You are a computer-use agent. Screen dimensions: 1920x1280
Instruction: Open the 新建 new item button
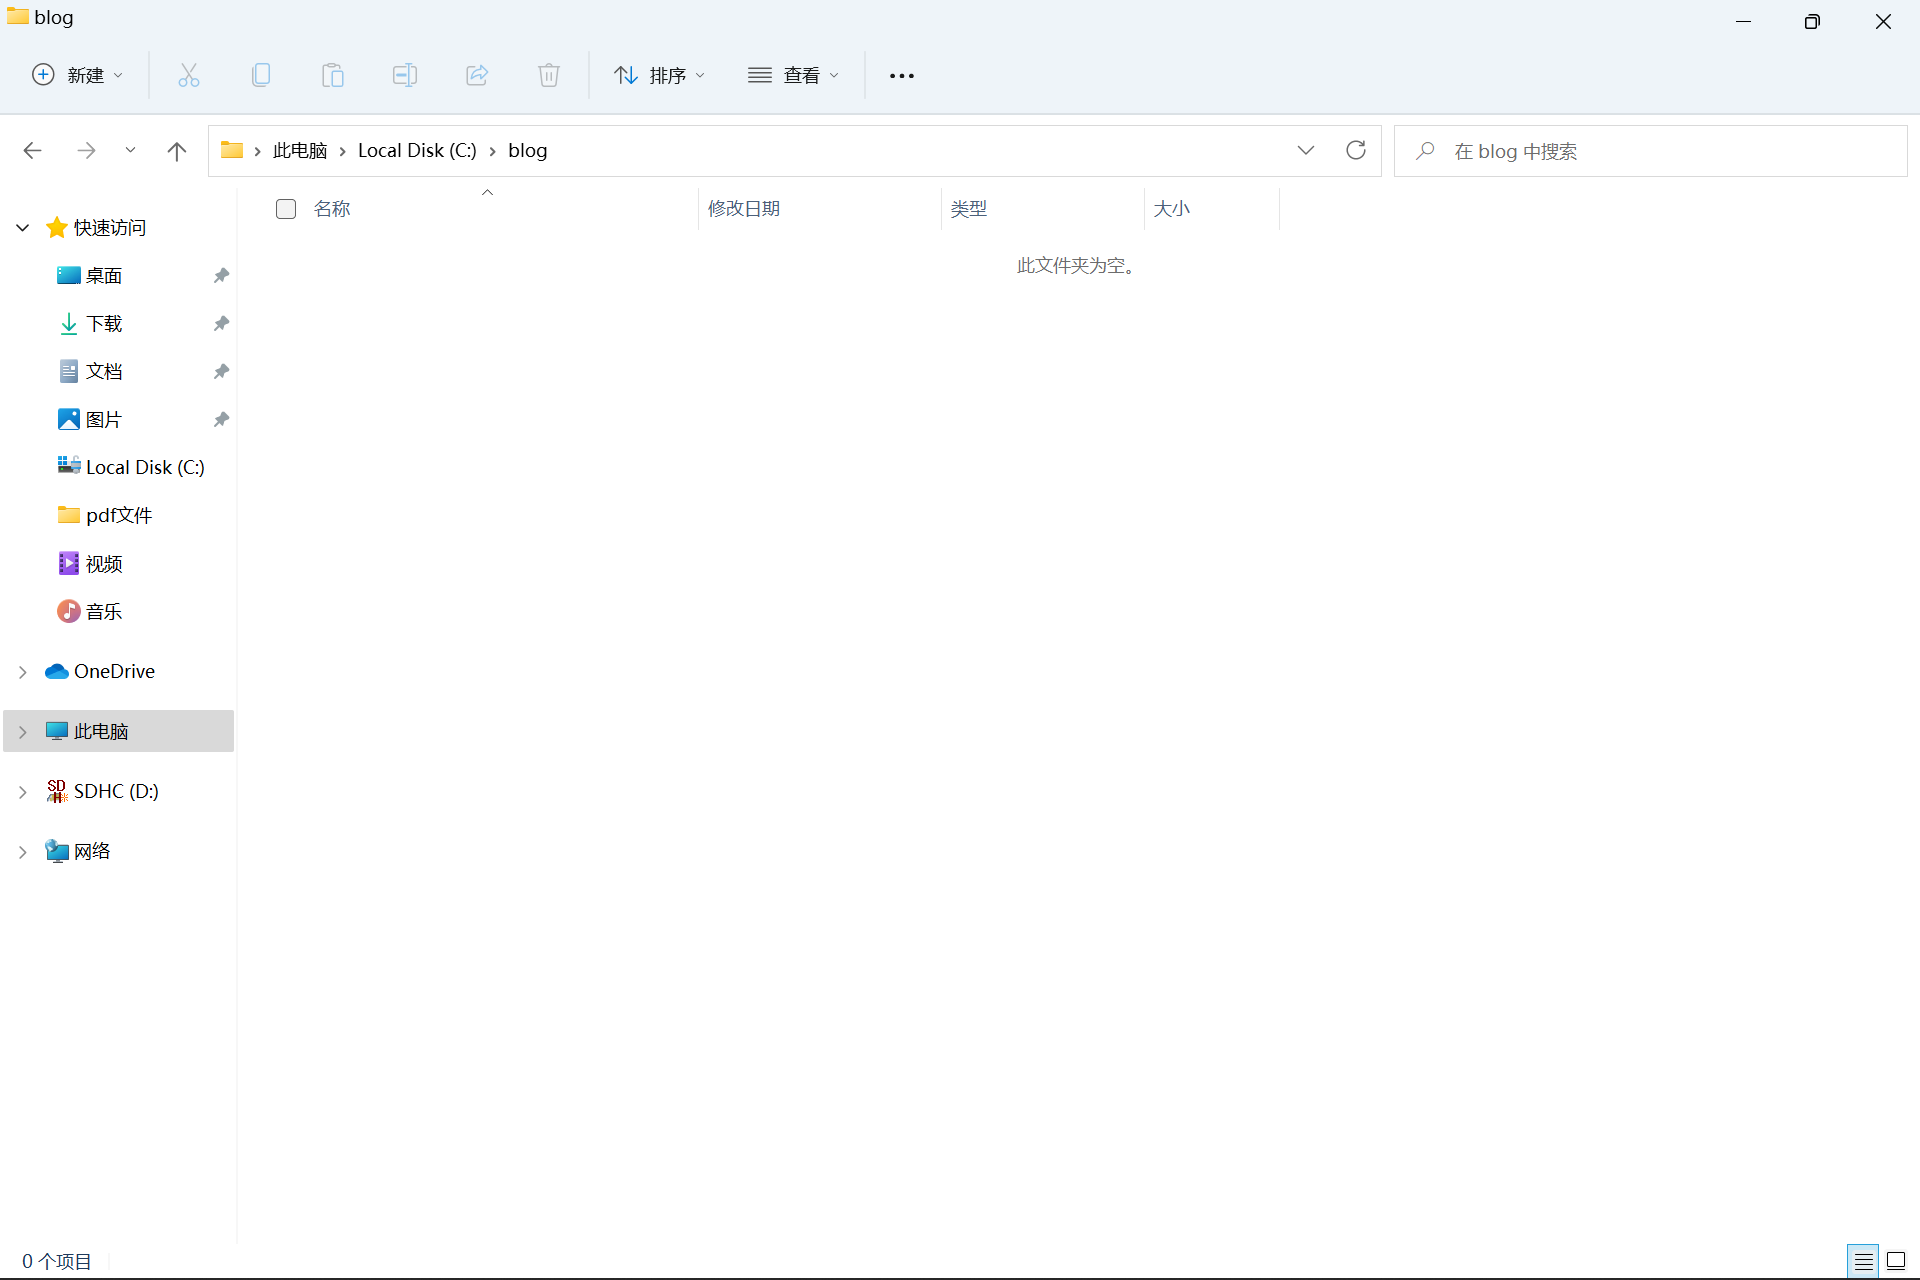[78, 75]
